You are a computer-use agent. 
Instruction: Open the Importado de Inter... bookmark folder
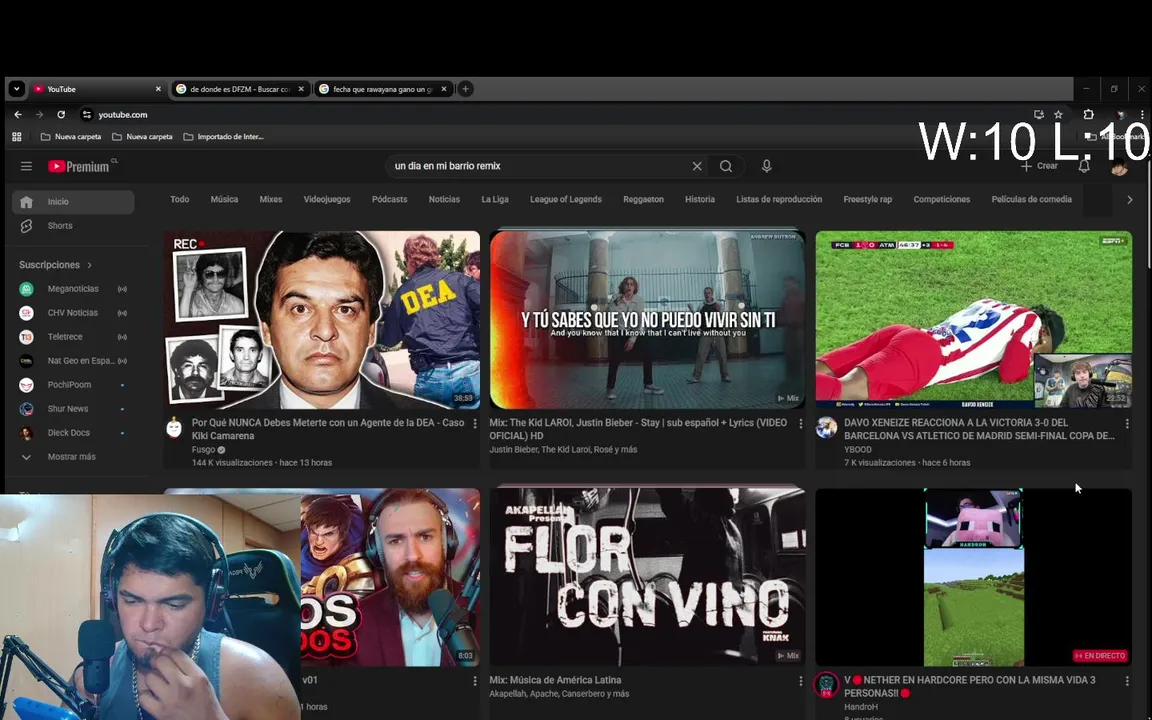point(223,137)
